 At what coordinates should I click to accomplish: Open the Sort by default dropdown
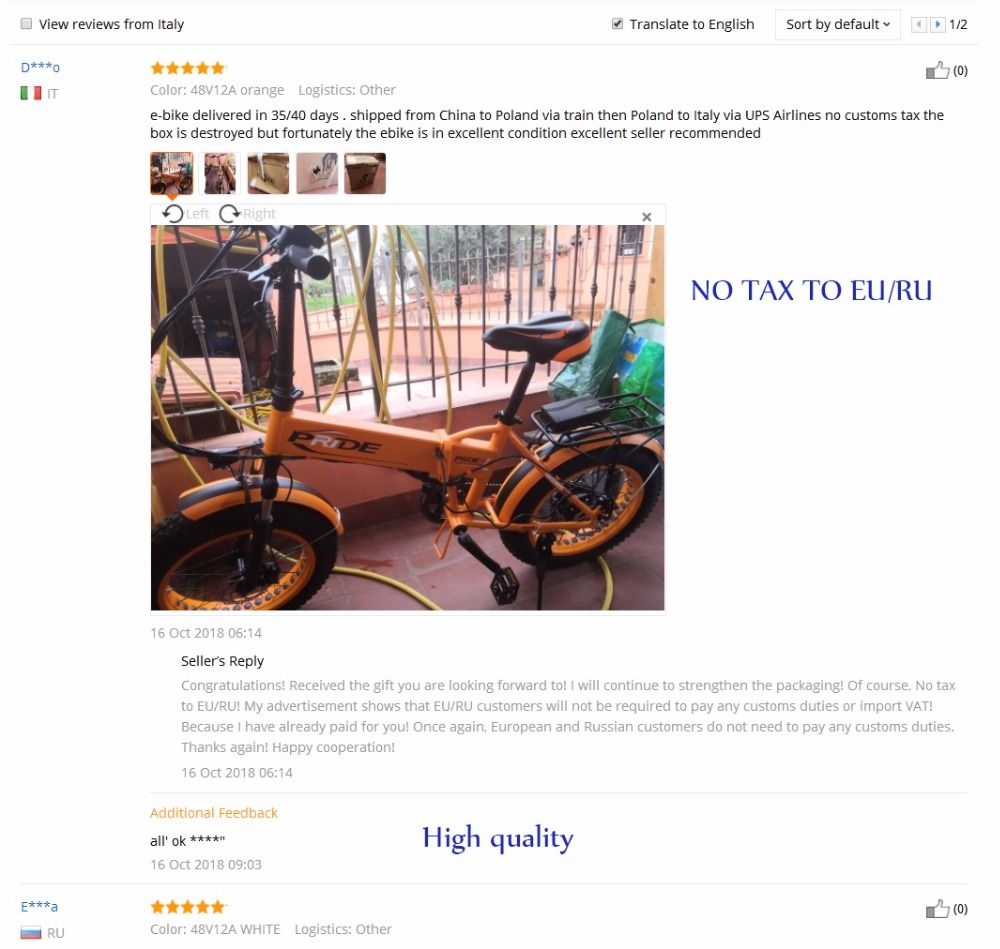[837, 24]
